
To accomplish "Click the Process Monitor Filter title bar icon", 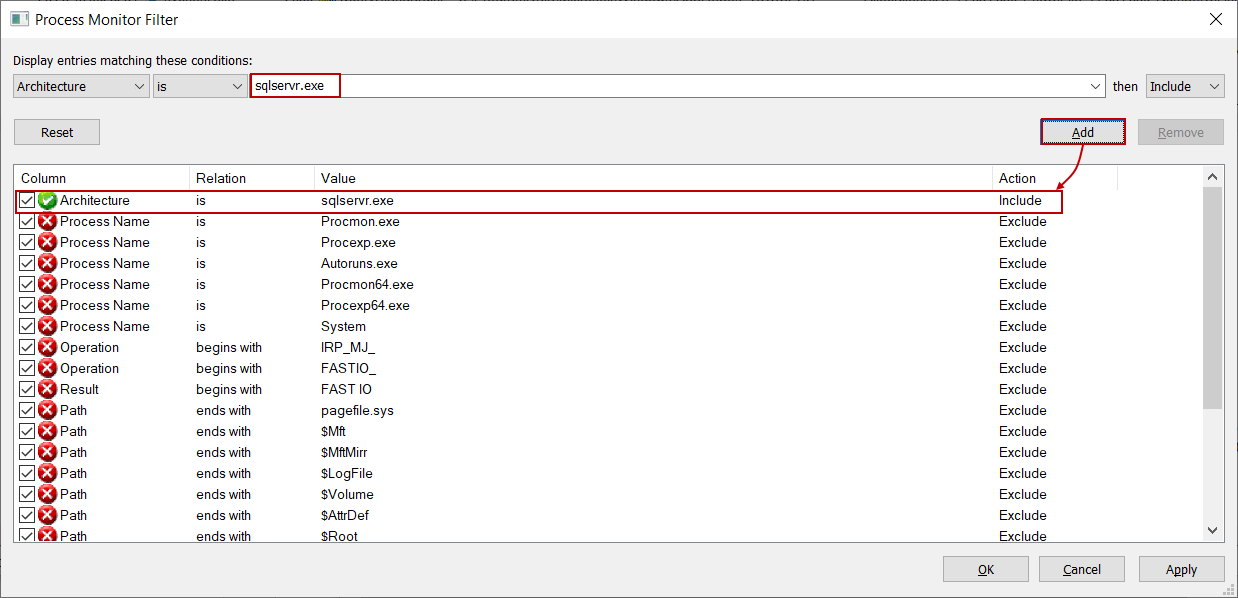I will click(x=19, y=19).
